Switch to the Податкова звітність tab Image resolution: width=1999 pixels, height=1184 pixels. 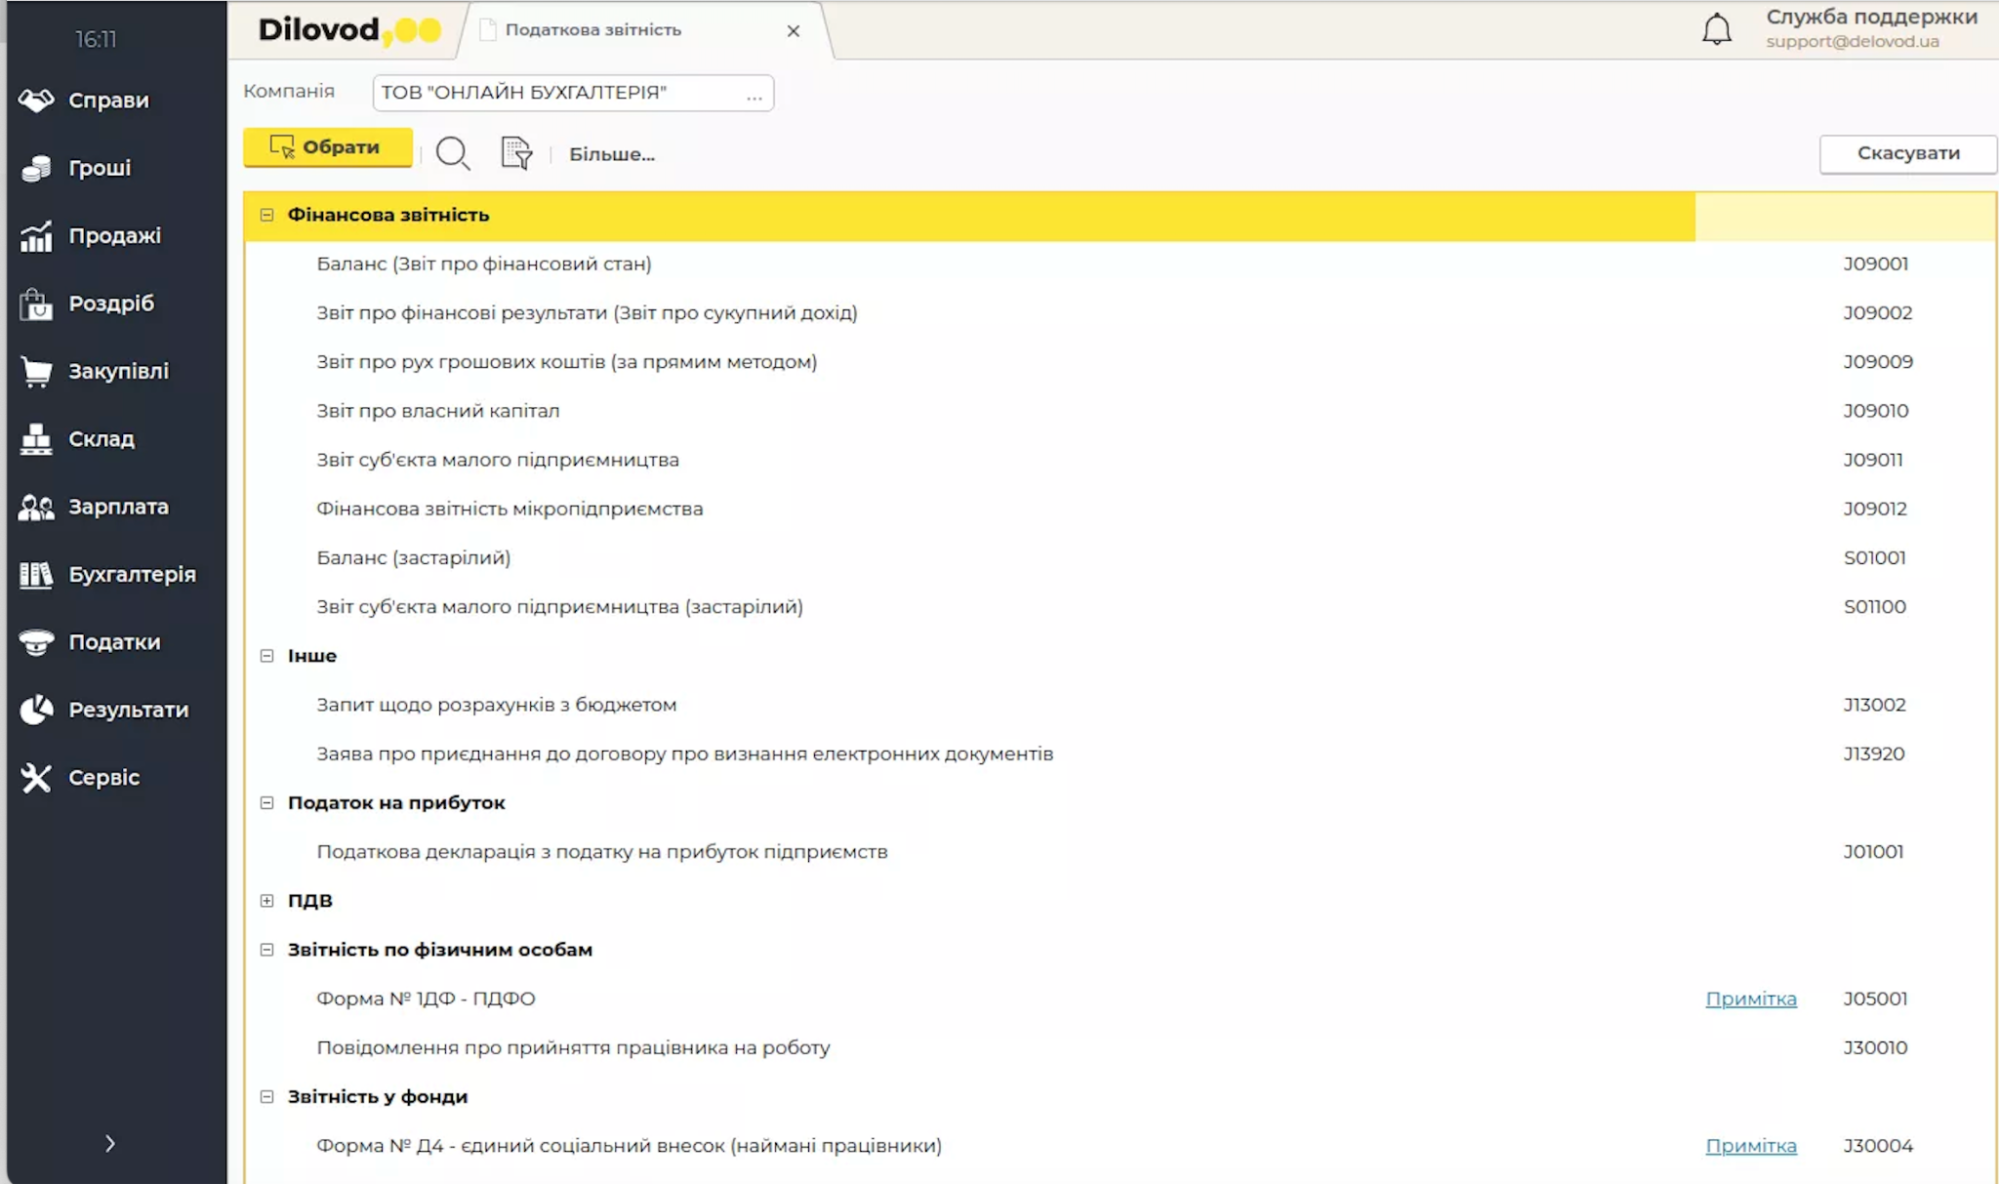tap(592, 30)
